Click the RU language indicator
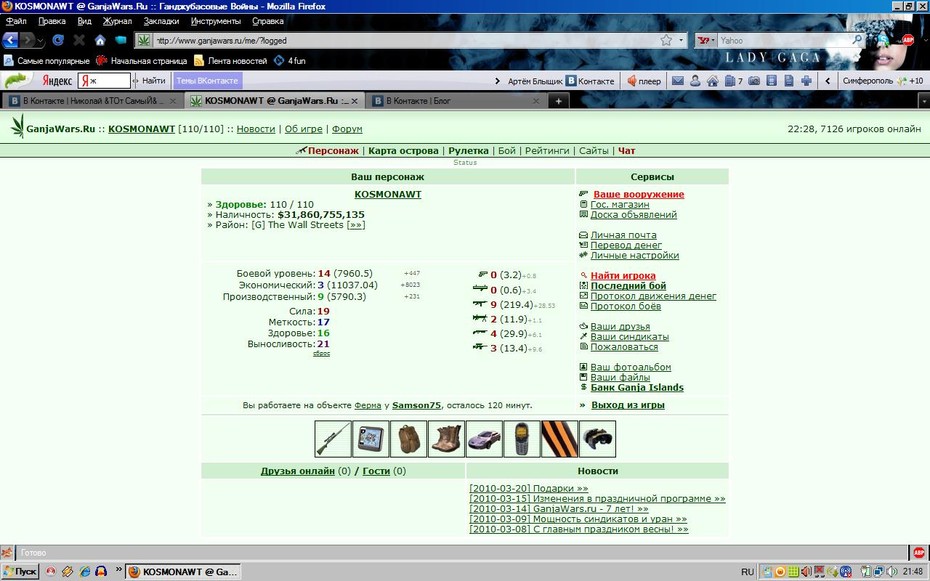Viewport: 930px width, 581px height. pyautogui.click(x=747, y=572)
